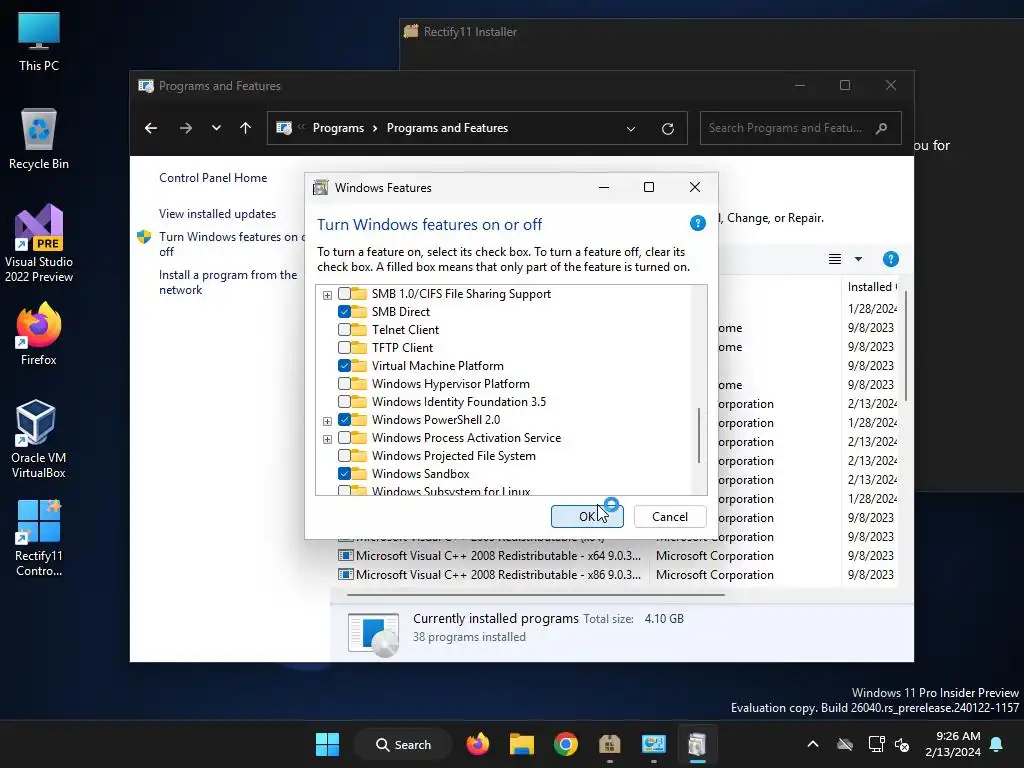Open View installed updates link
1024x768 pixels.
(217, 214)
